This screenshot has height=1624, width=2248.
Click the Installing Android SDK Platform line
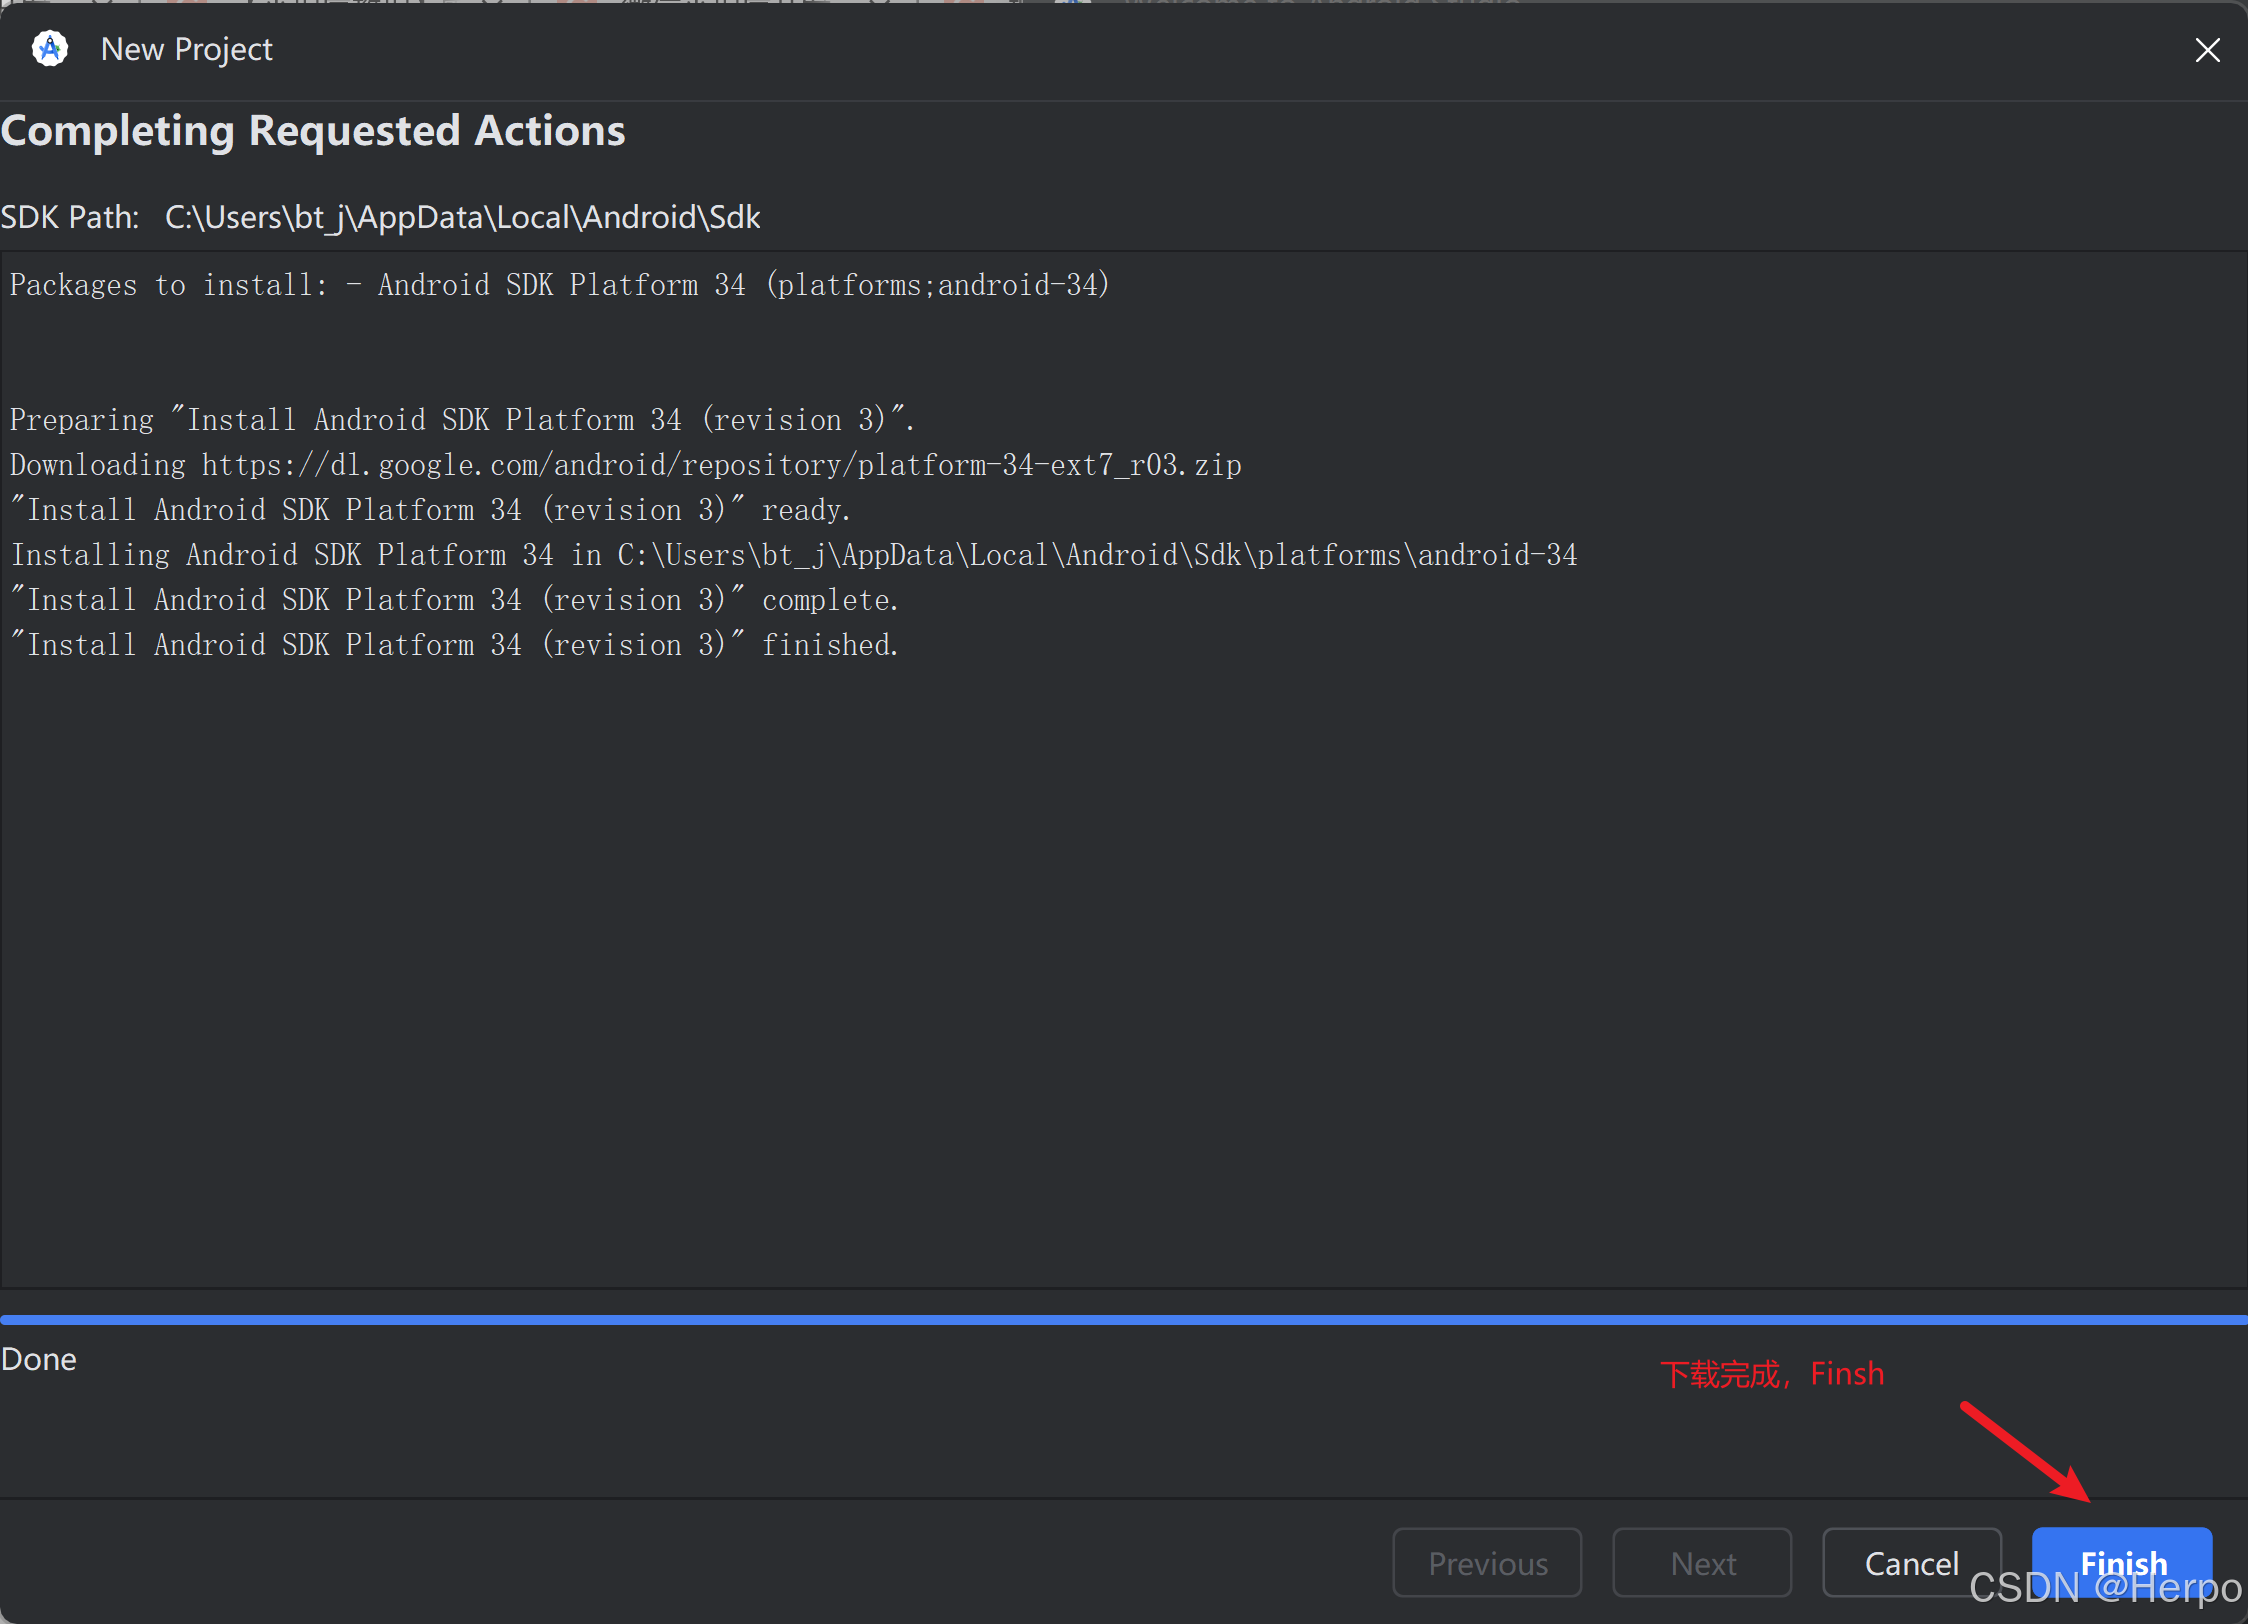794,555
